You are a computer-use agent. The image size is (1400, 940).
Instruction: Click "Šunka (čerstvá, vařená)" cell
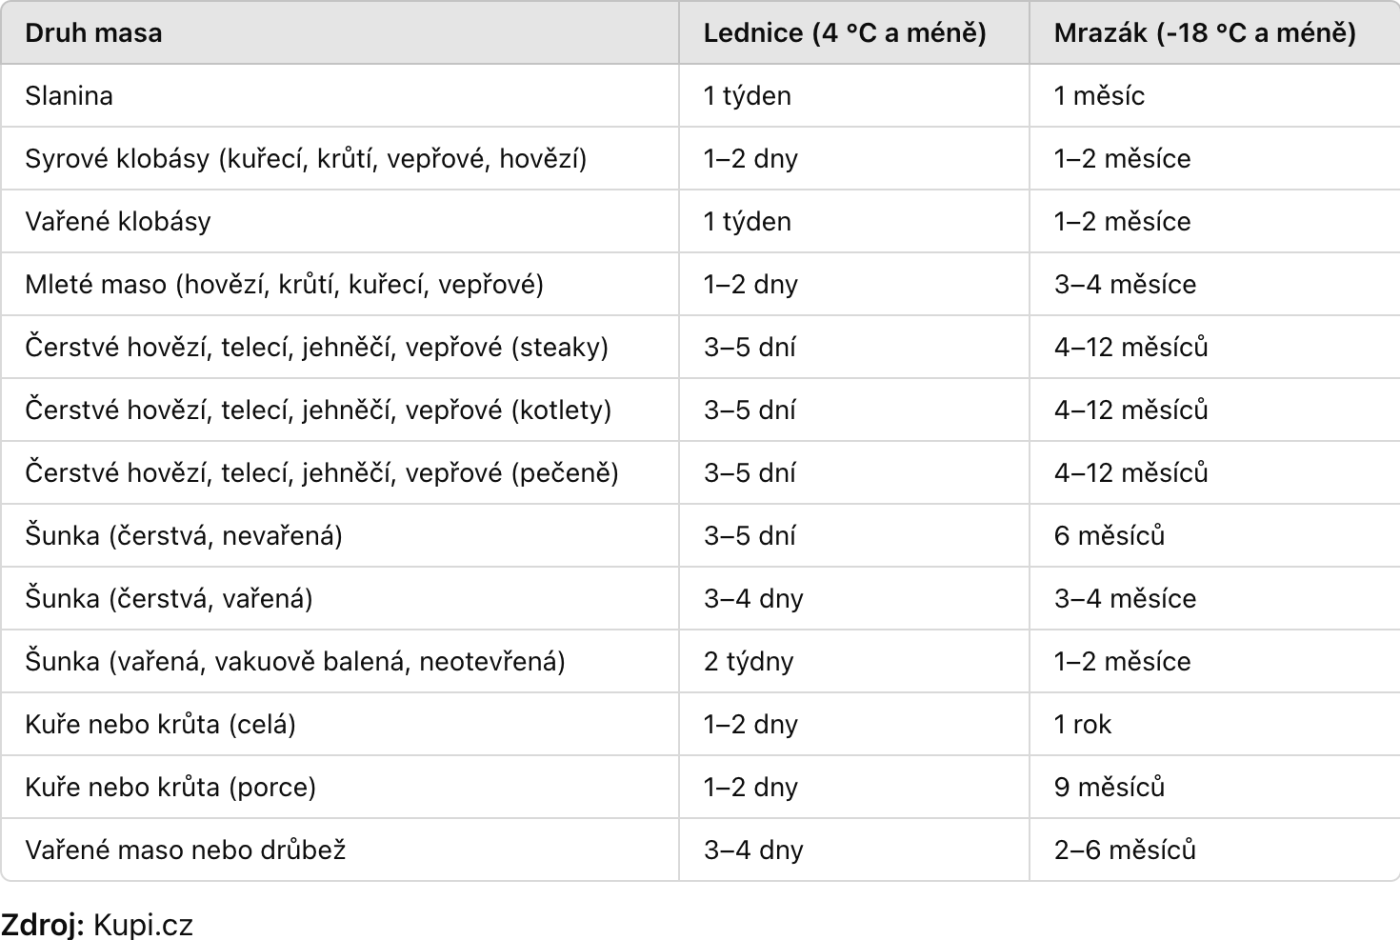(x=169, y=599)
